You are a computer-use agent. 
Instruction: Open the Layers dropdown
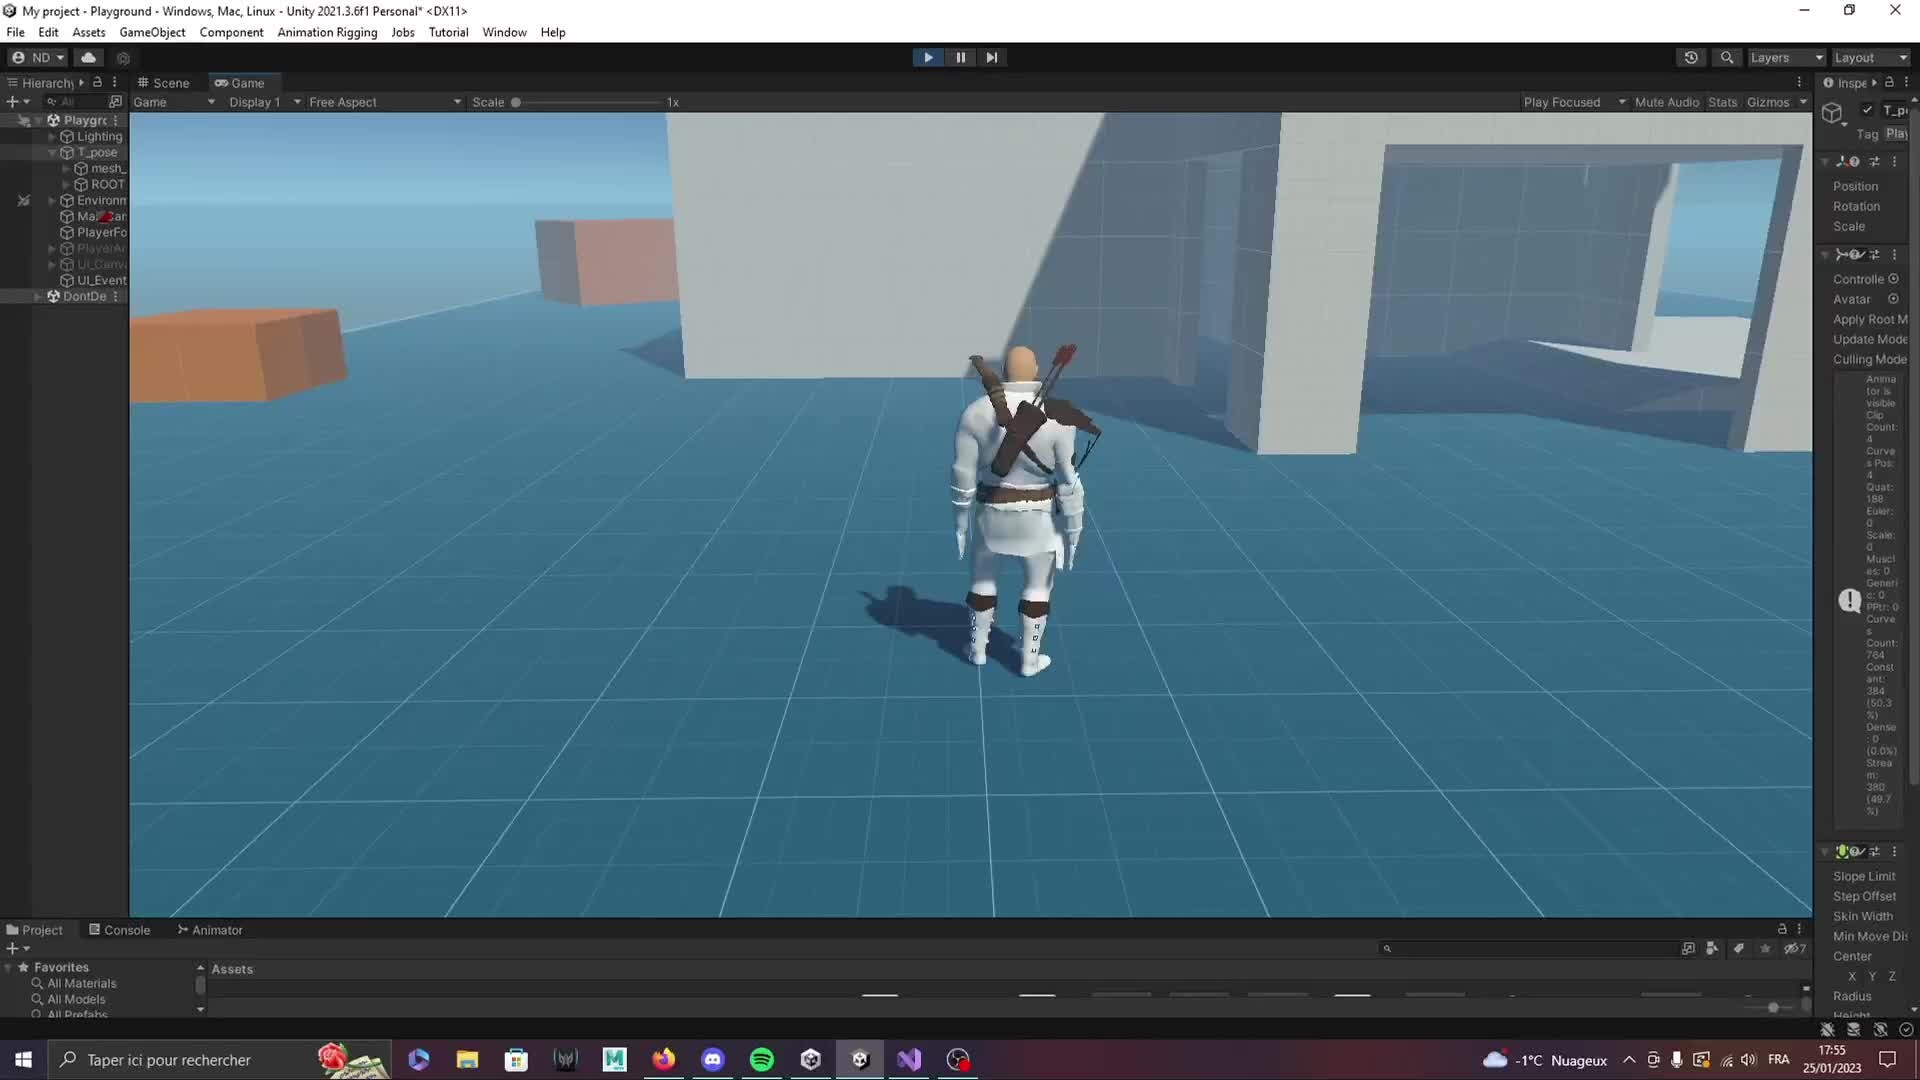coord(1786,57)
